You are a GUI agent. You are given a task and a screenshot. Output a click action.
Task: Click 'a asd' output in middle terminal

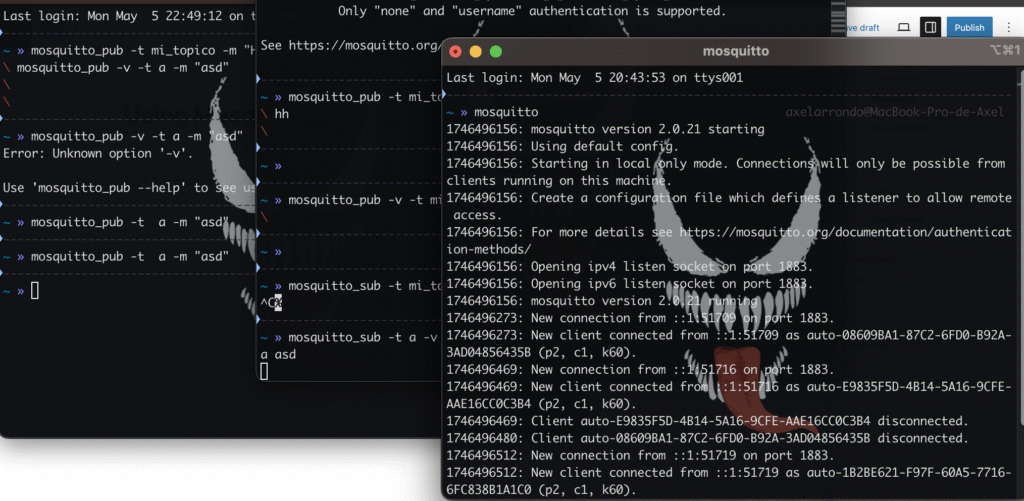point(278,355)
